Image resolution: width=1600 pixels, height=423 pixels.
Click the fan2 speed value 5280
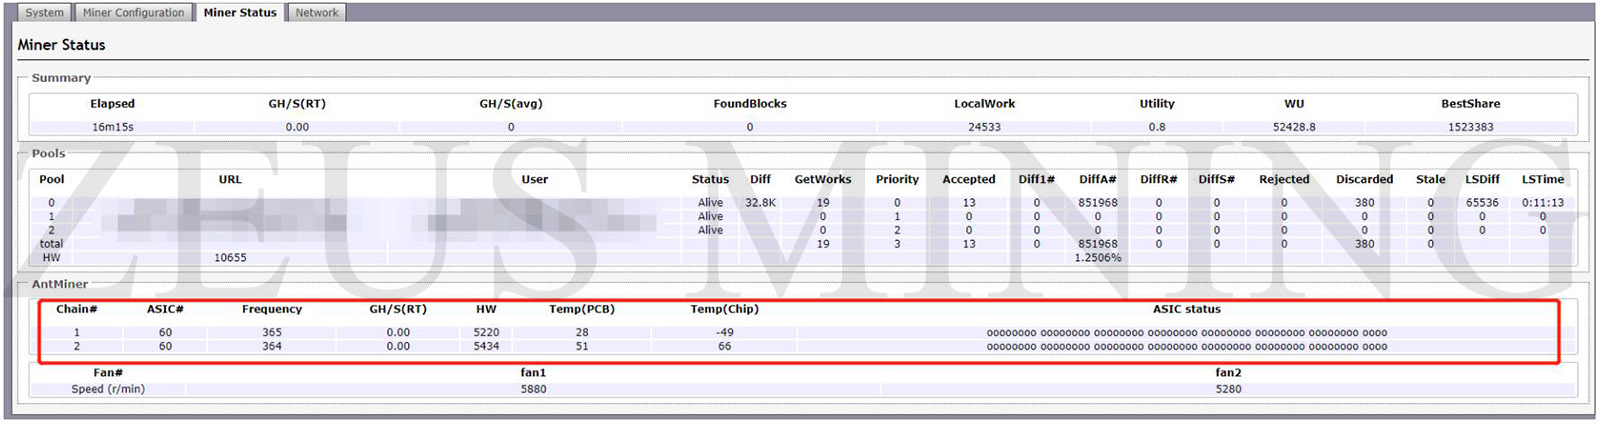click(x=1228, y=389)
